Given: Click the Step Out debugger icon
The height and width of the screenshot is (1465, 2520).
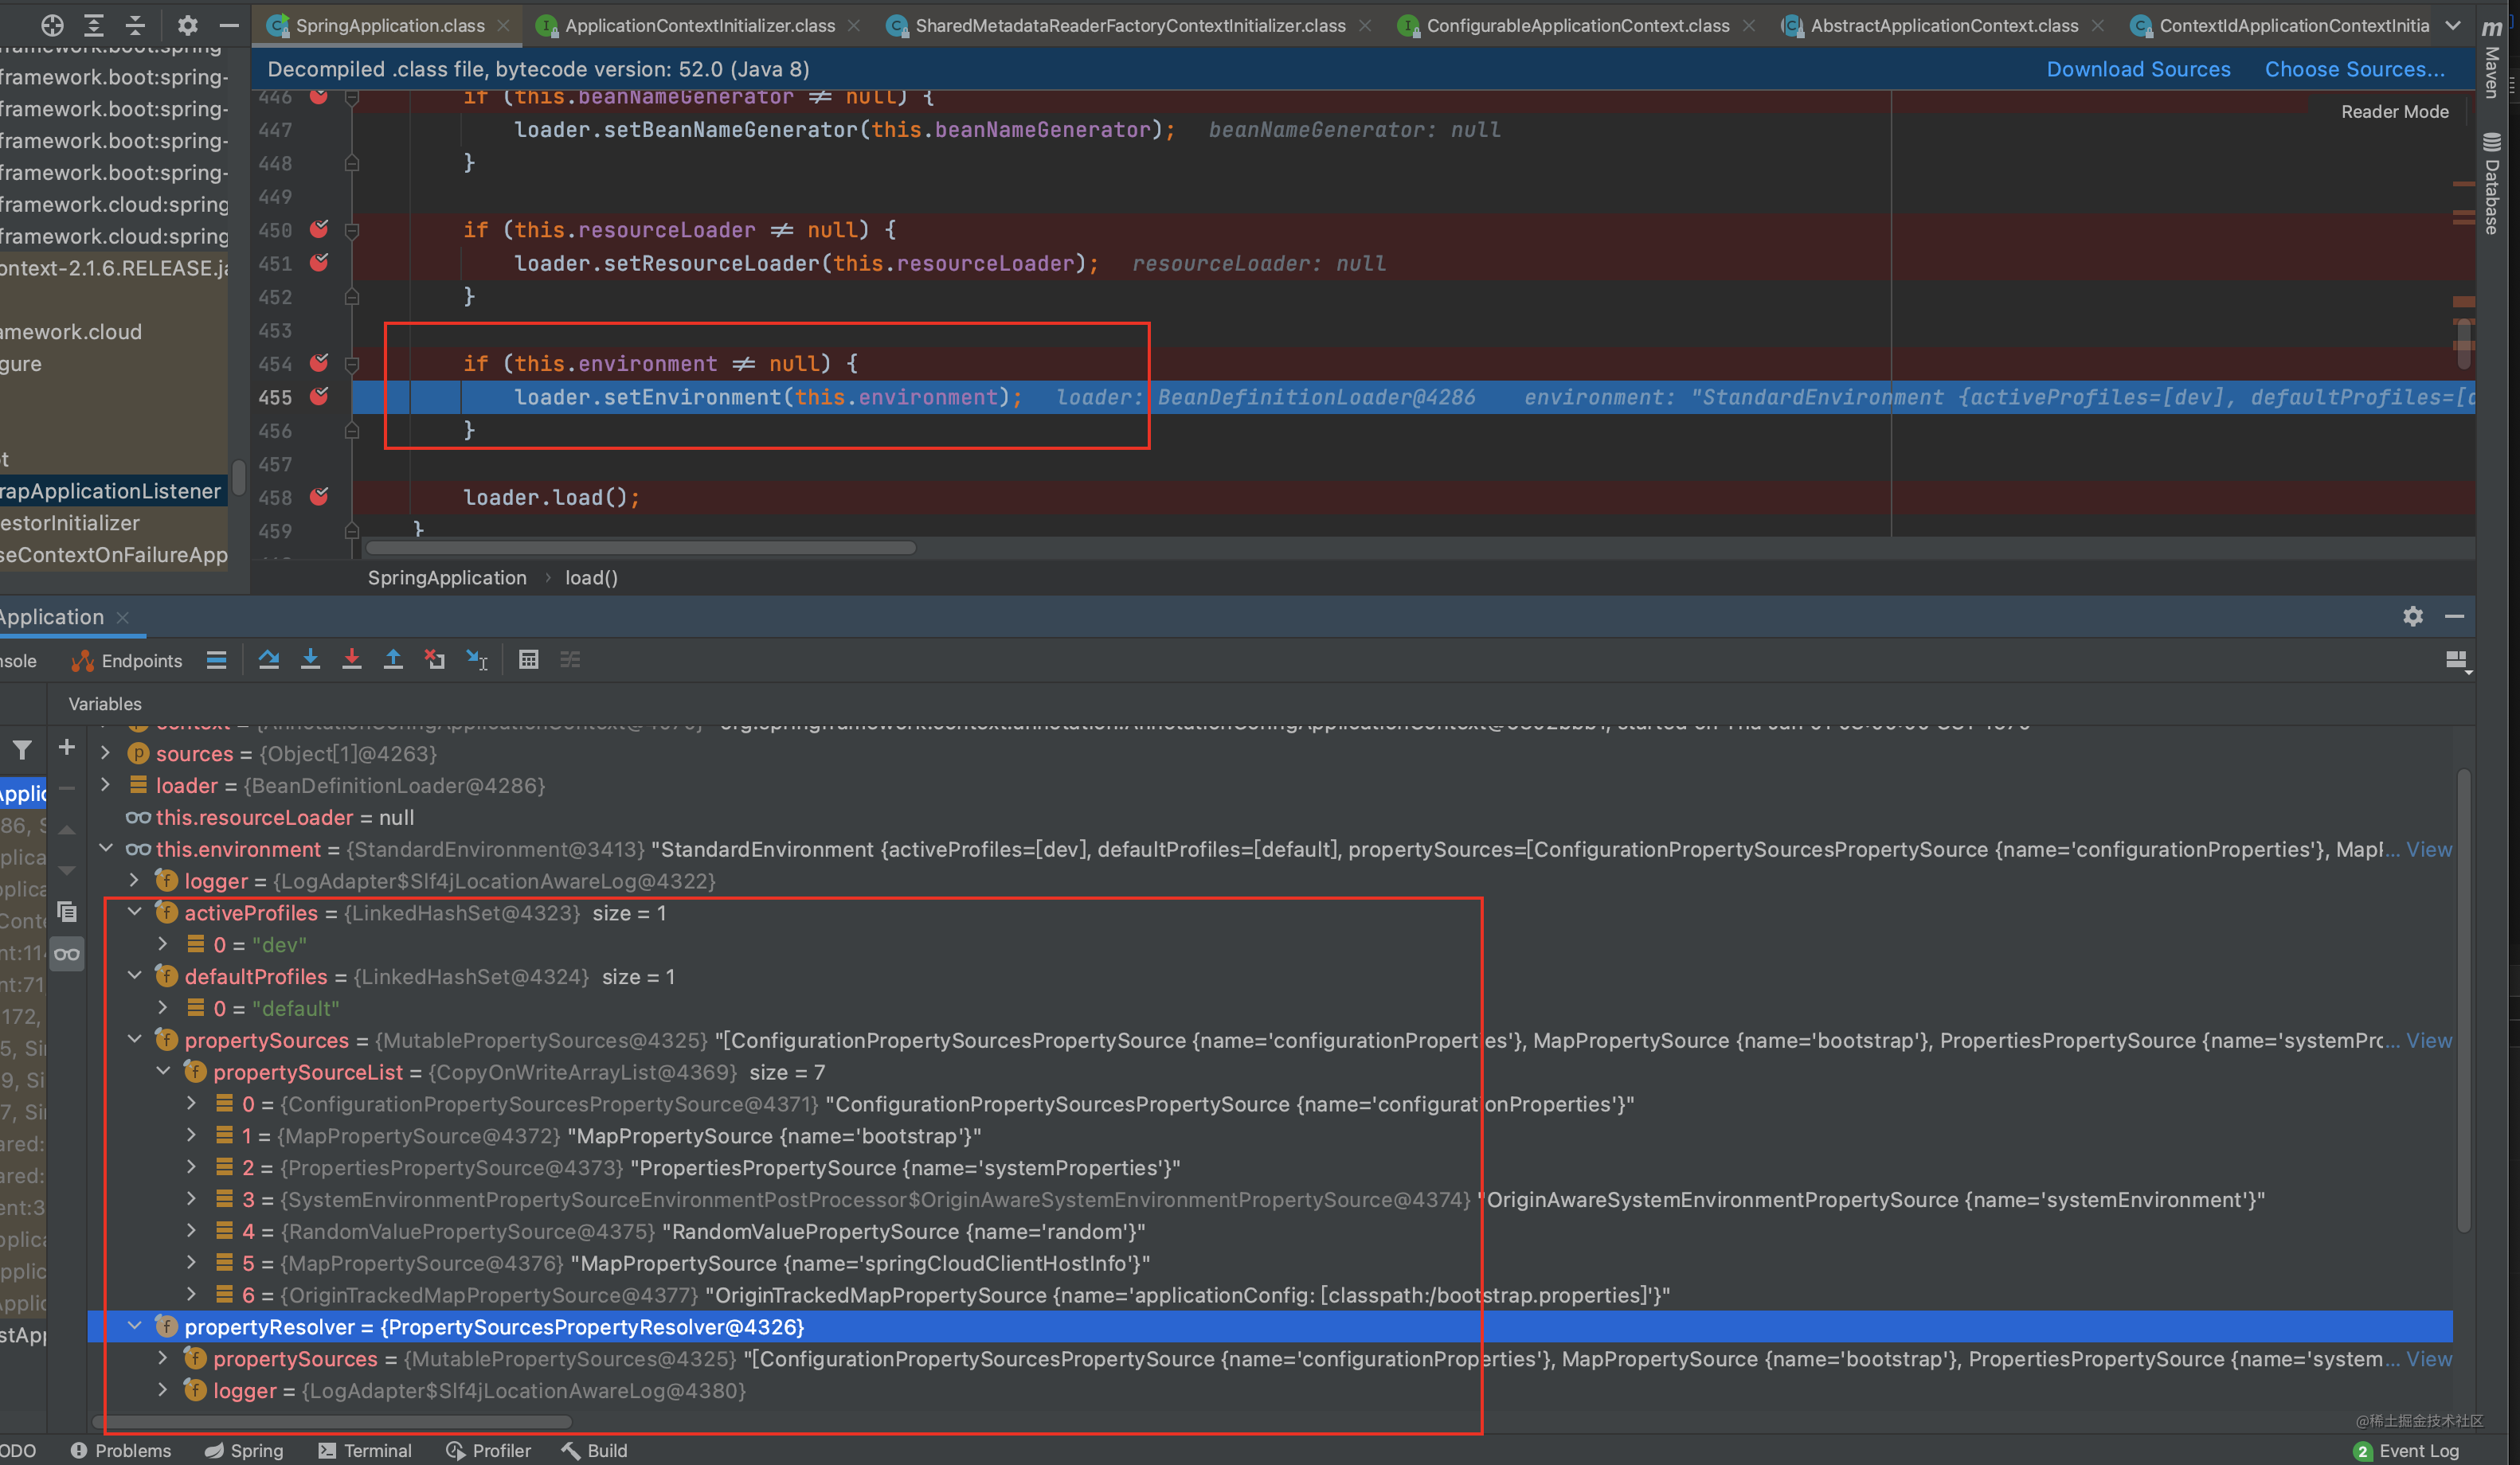Looking at the screenshot, I should (x=393, y=659).
